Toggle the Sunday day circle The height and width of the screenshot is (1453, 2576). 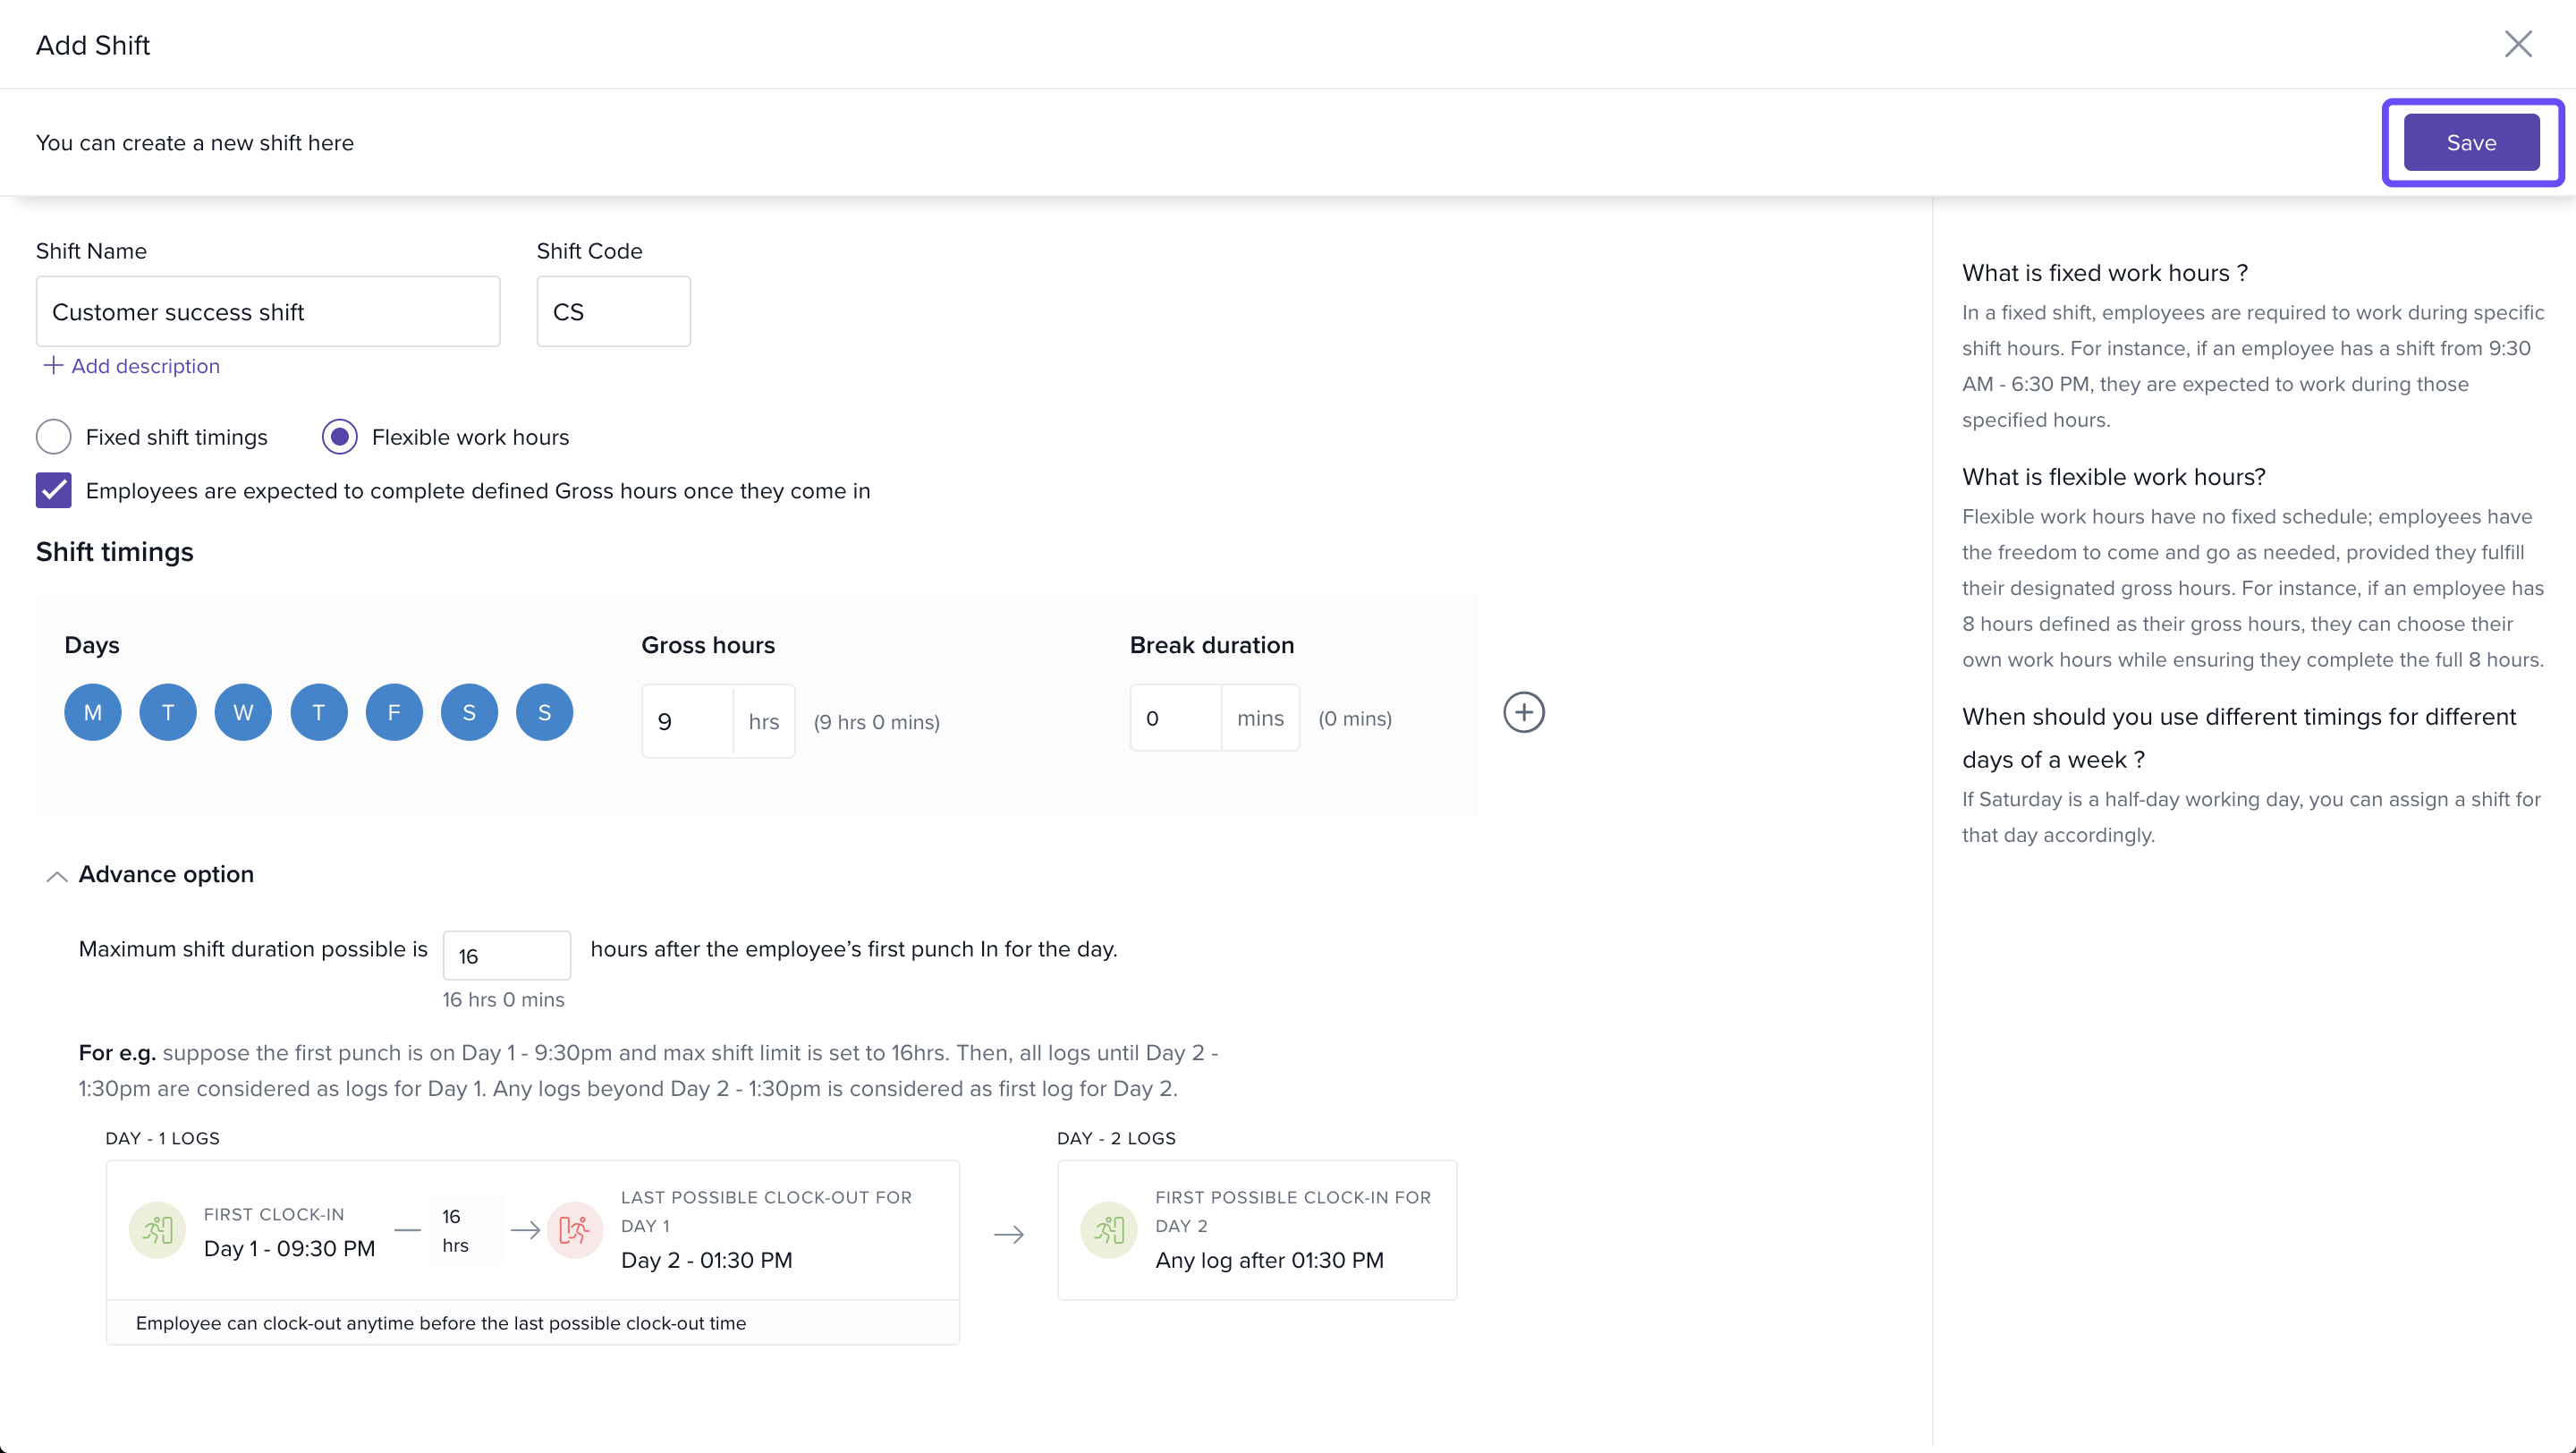point(544,713)
